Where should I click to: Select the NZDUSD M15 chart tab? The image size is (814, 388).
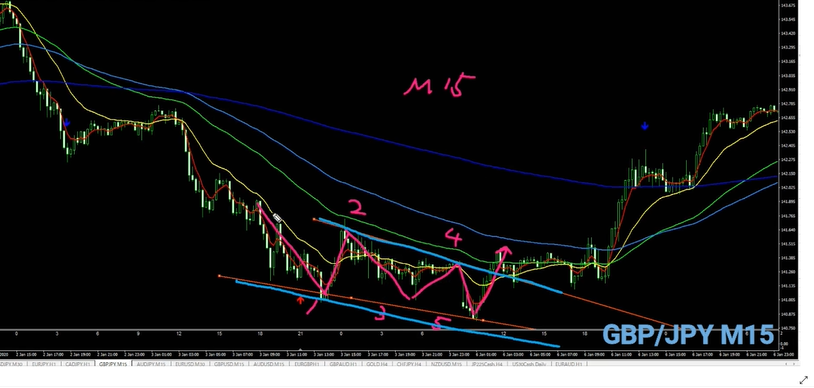[446, 365]
